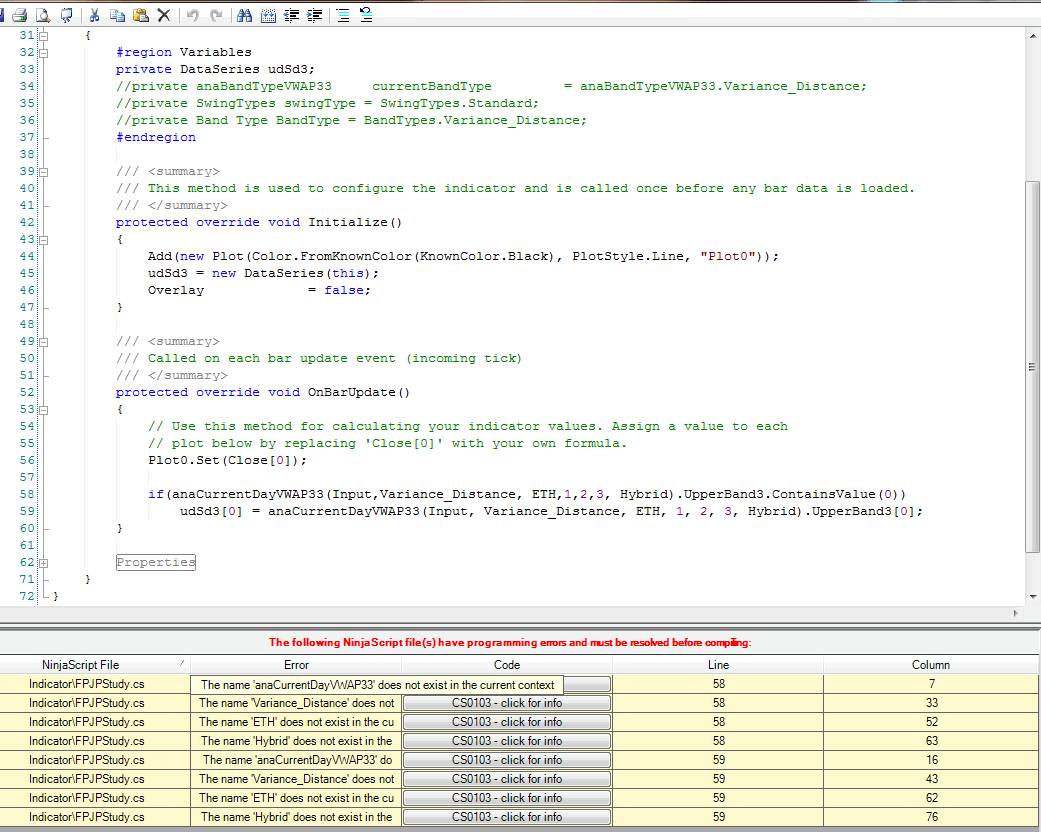Click 'Plot0.Set(Close[0]);' at line 56

(x=228, y=460)
